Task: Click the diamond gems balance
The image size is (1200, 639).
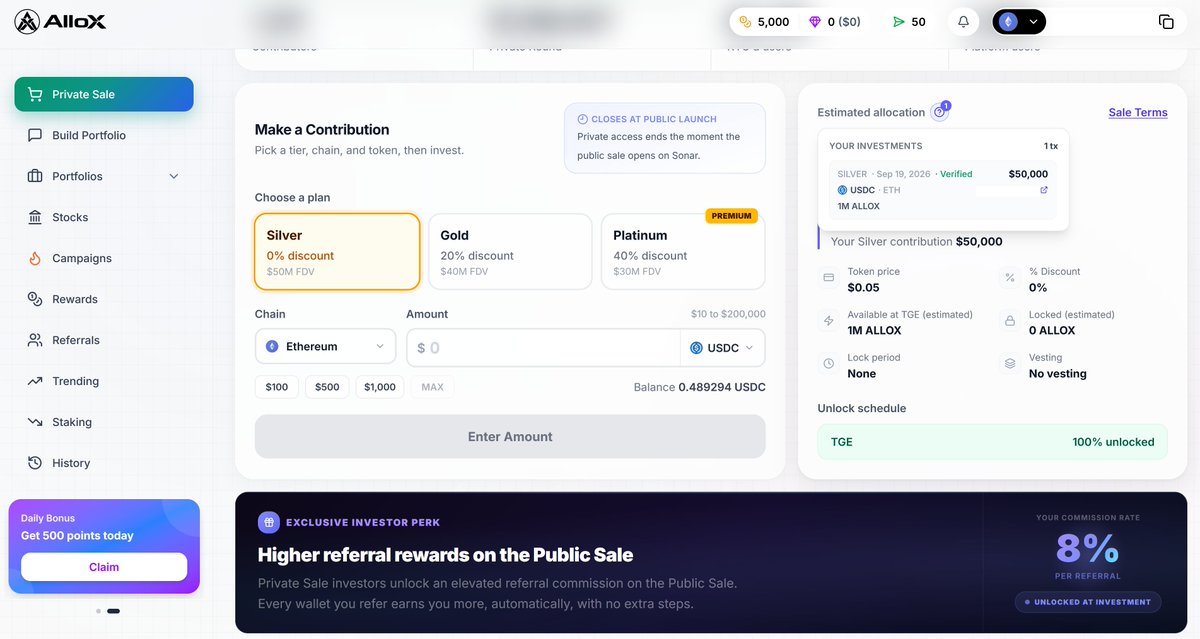Action: pos(834,21)
